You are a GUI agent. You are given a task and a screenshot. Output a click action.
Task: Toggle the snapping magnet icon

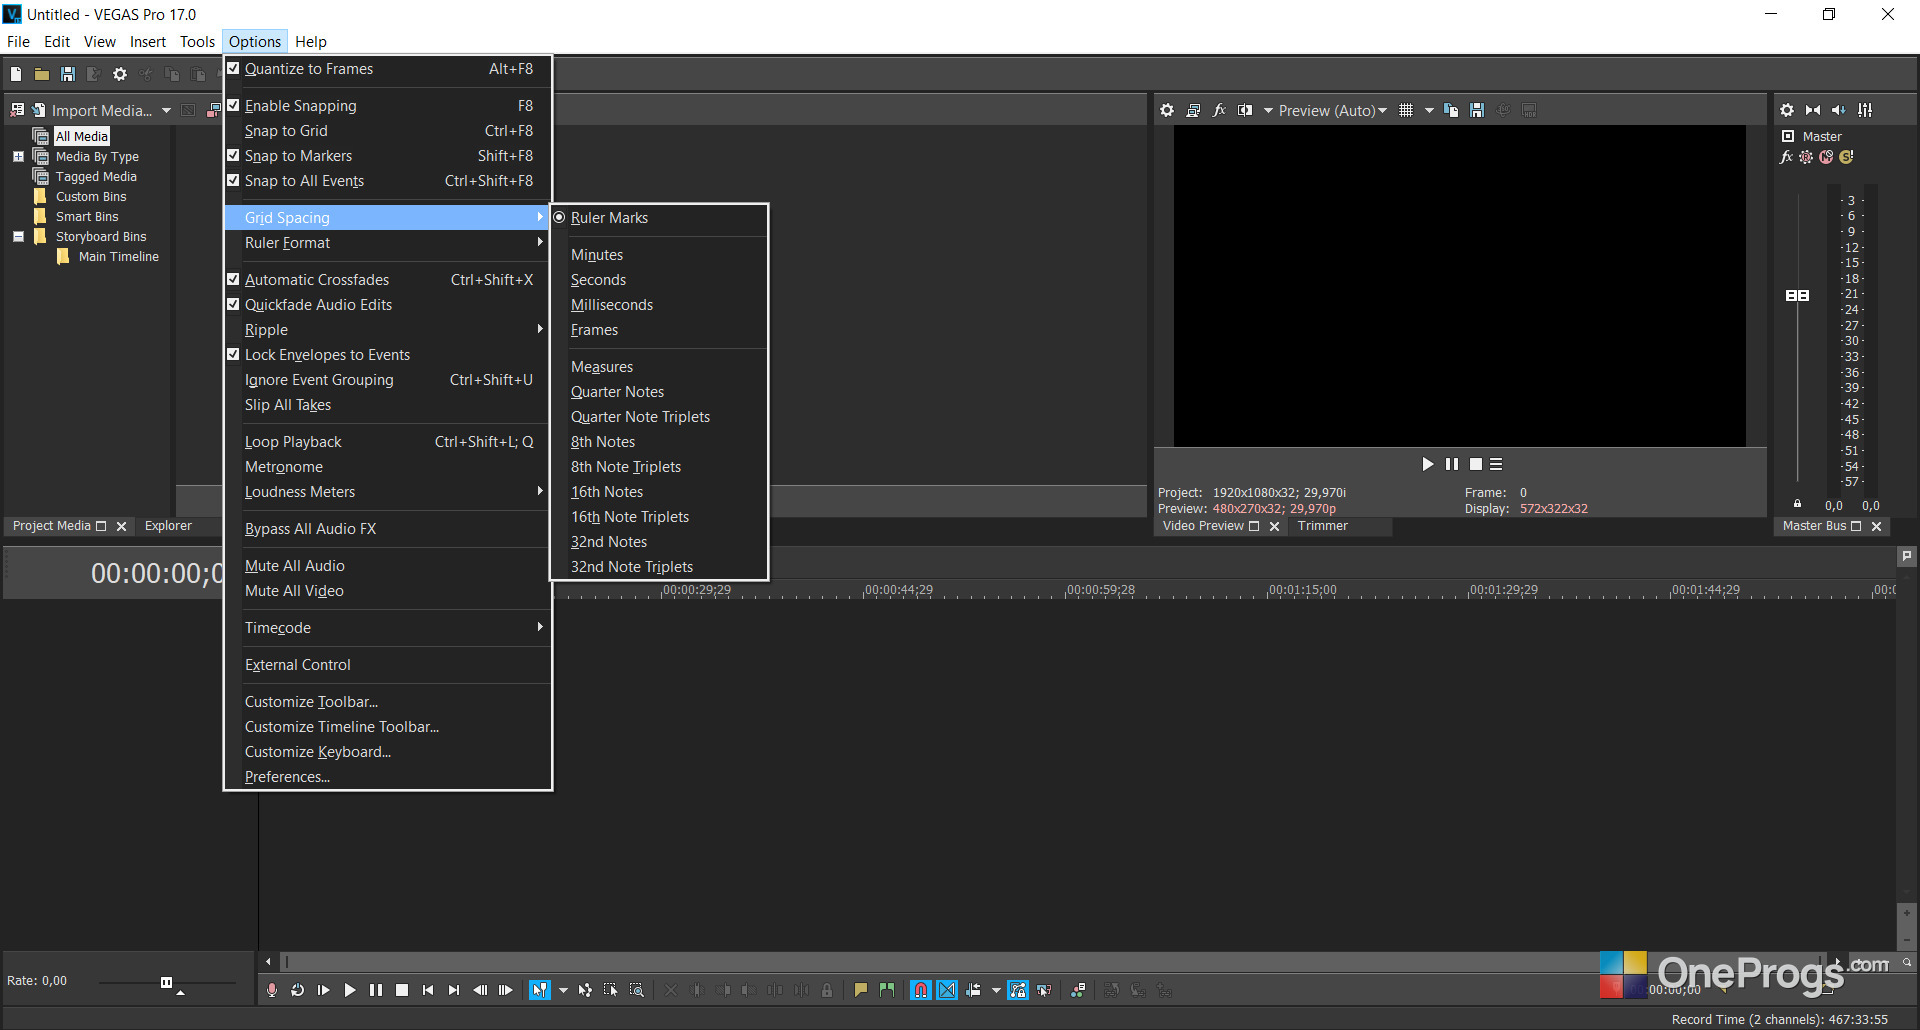click(921, 990)
